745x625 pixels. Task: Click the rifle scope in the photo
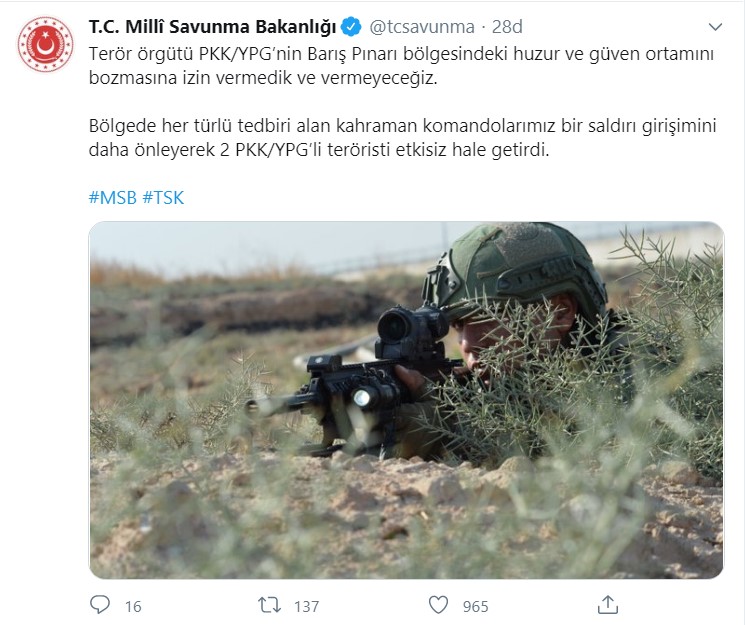[412, 330]
